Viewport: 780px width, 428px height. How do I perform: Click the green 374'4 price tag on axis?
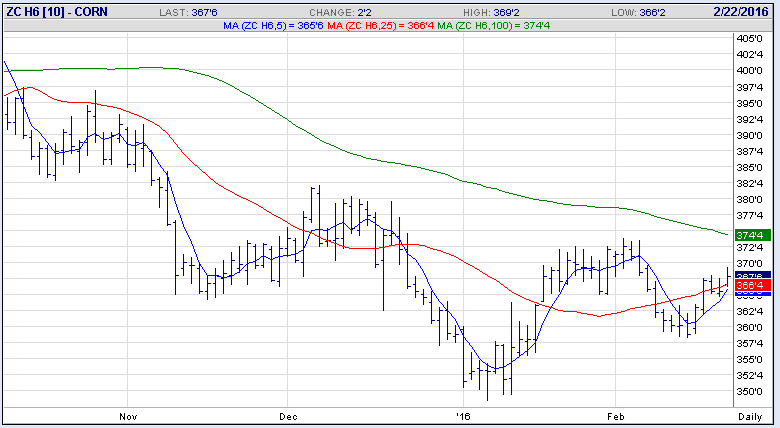[750, 235]
